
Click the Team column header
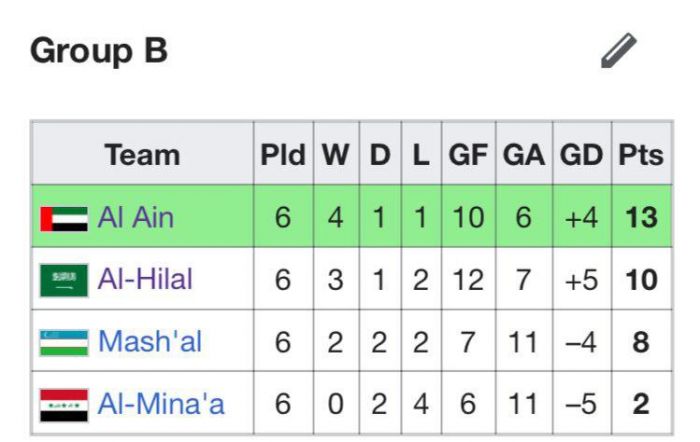pyautogui.click(x=142, y=155)
